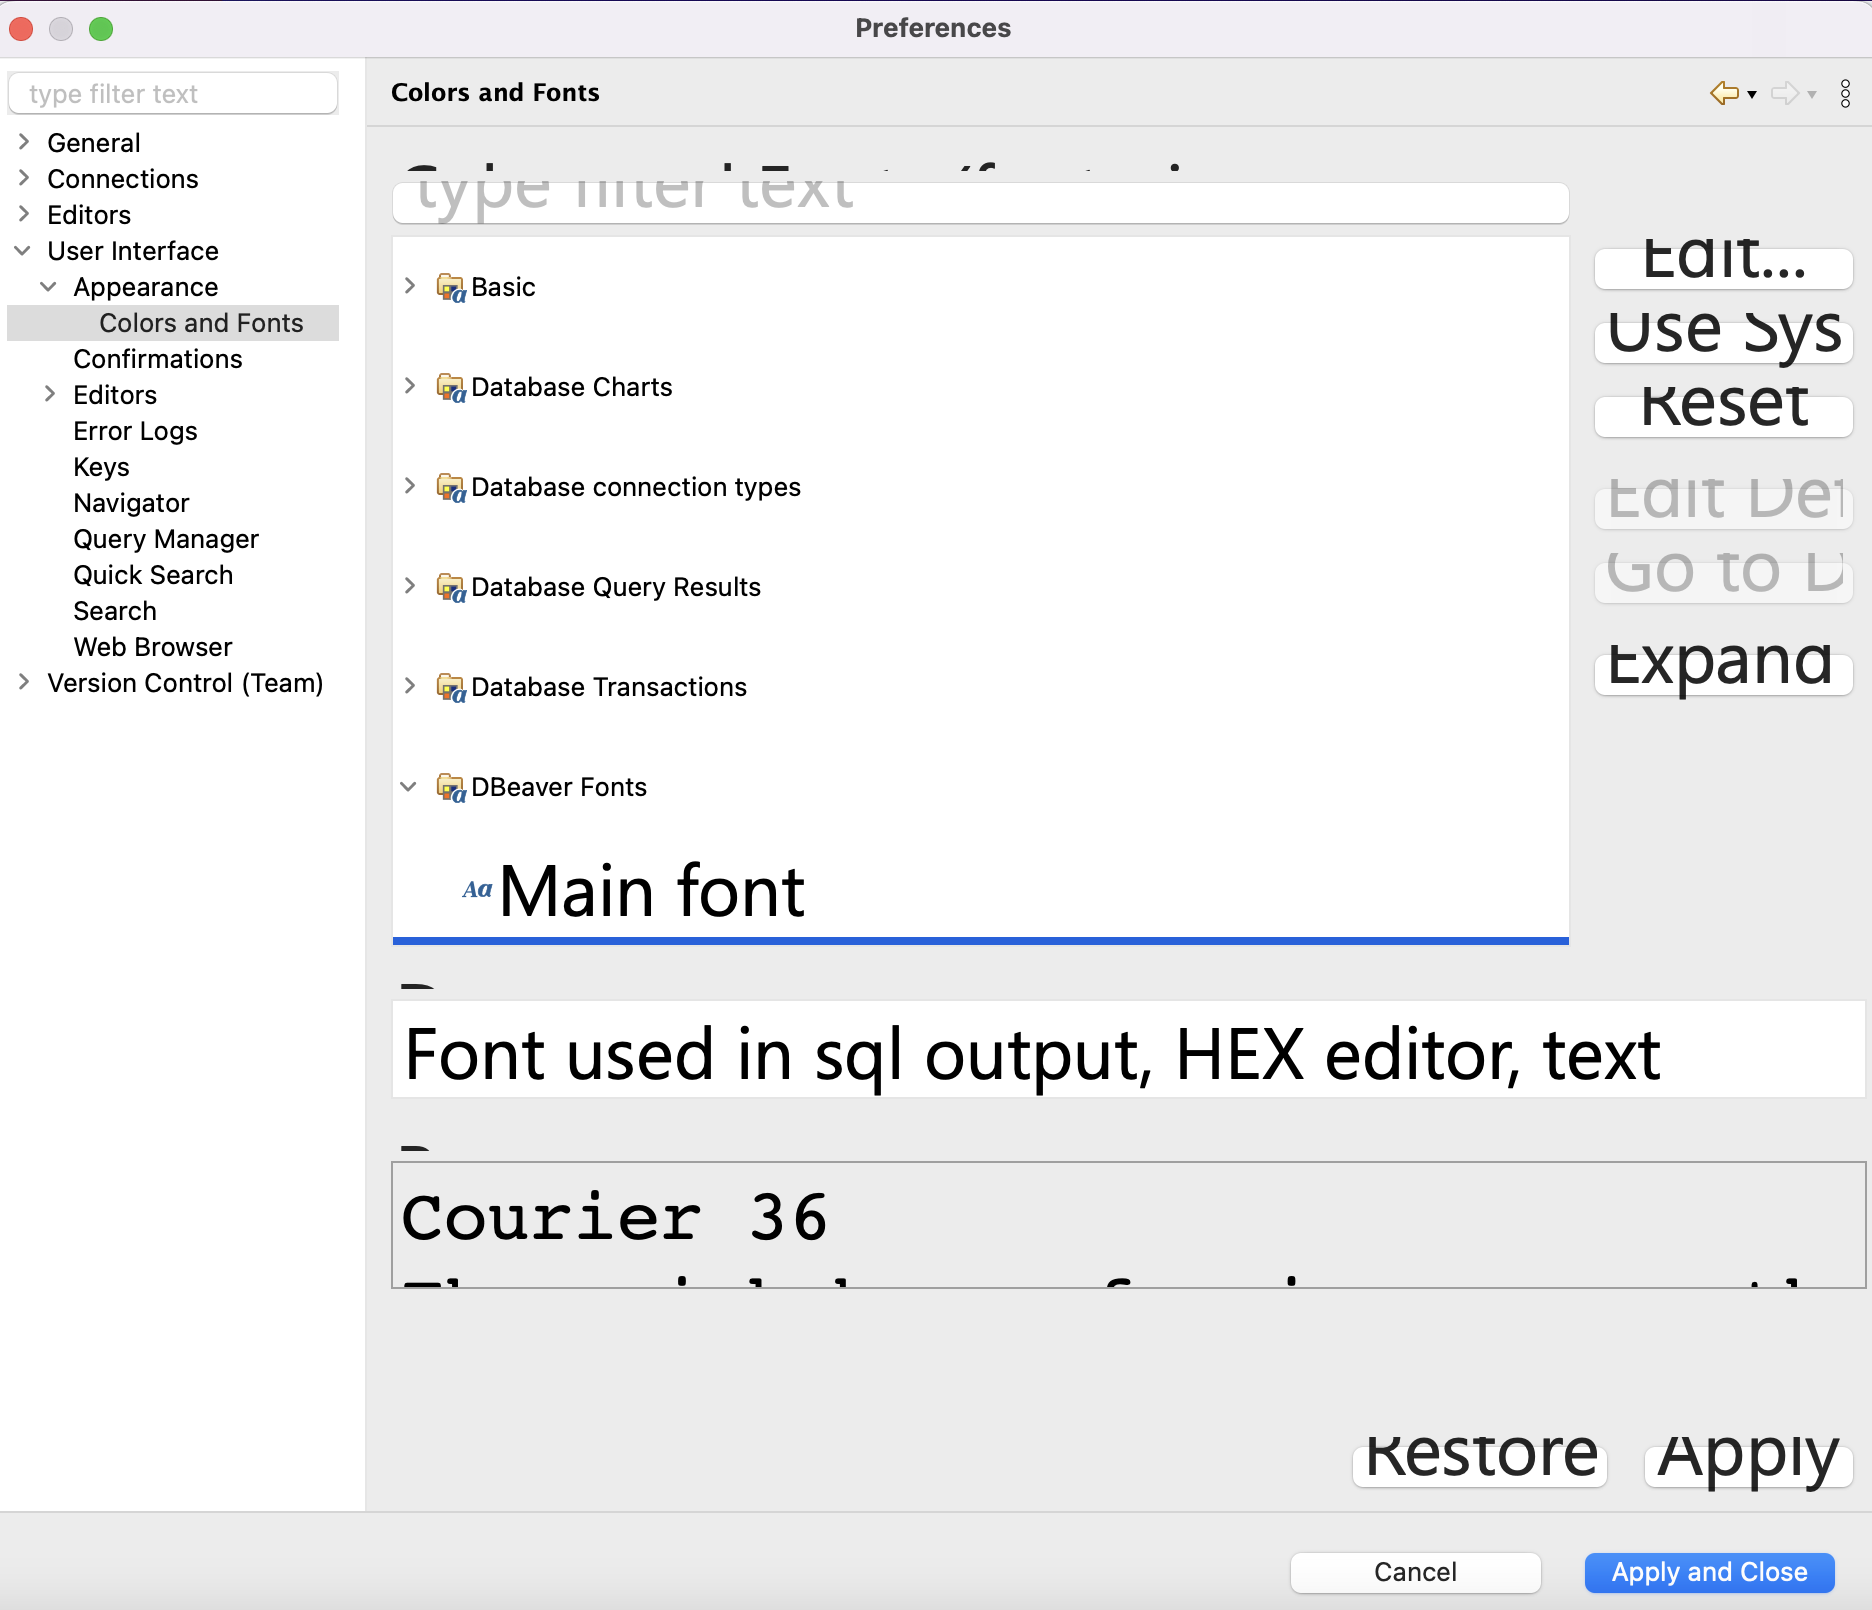Open the three-dot view menu icon
The height and width of the screenshot is (1610, 1872).
(x=1846, y=93)
